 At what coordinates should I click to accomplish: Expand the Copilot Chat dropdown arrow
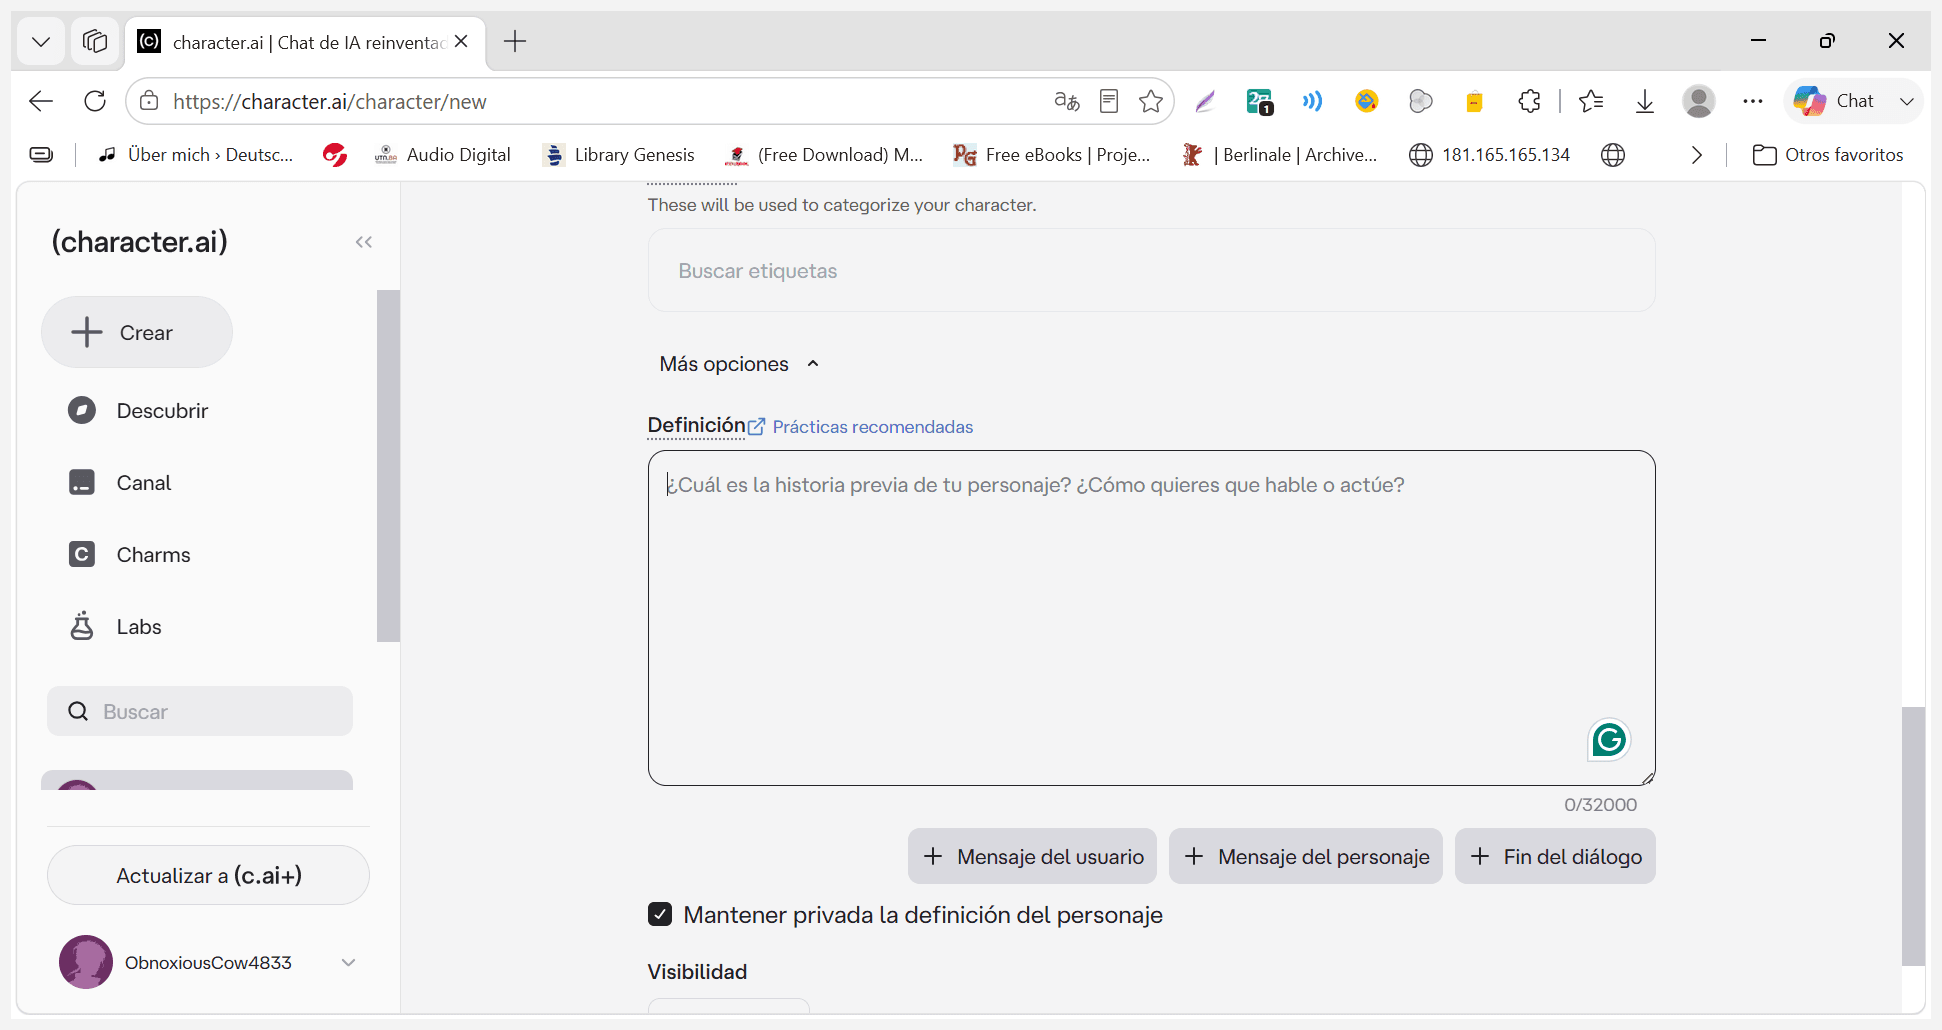[1906, 101]
